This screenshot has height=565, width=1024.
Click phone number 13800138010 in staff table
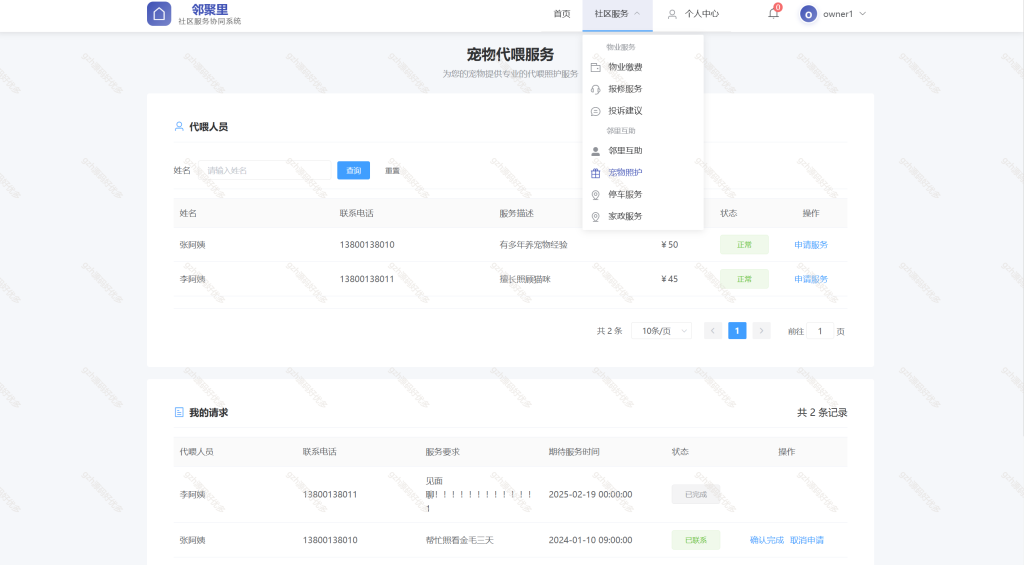click(367, 245)
